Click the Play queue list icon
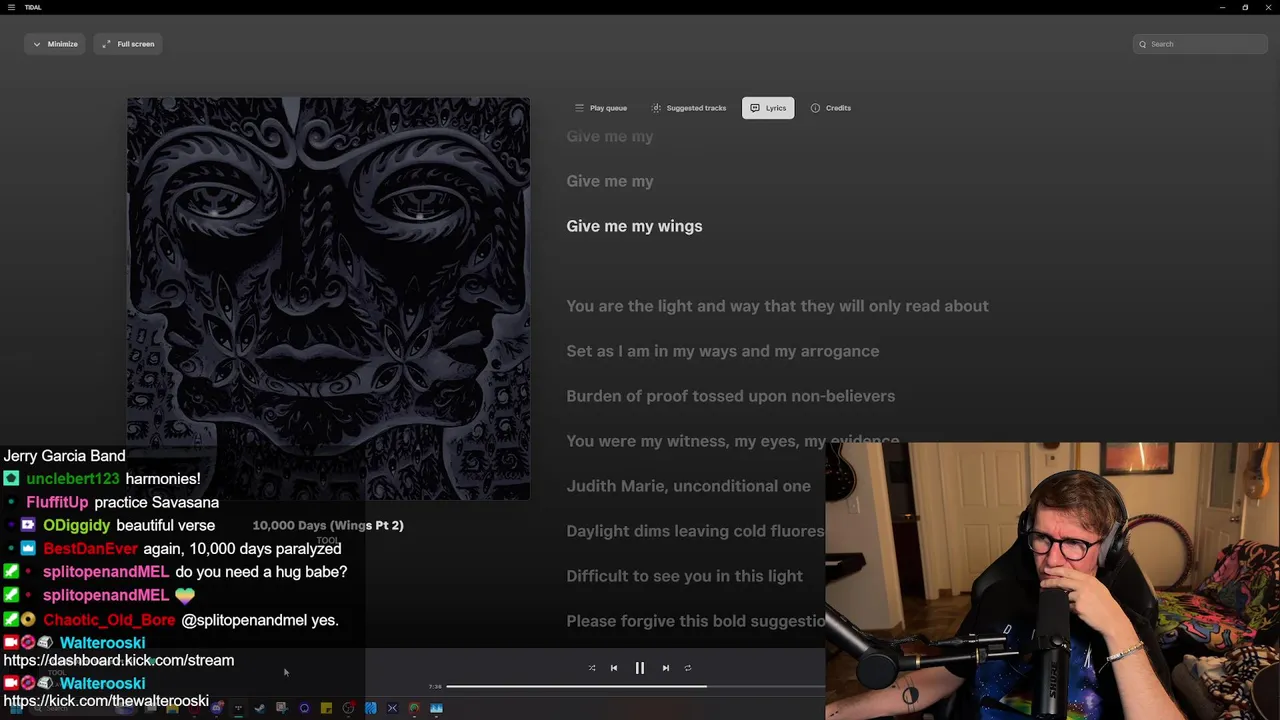 pos(579,108)
